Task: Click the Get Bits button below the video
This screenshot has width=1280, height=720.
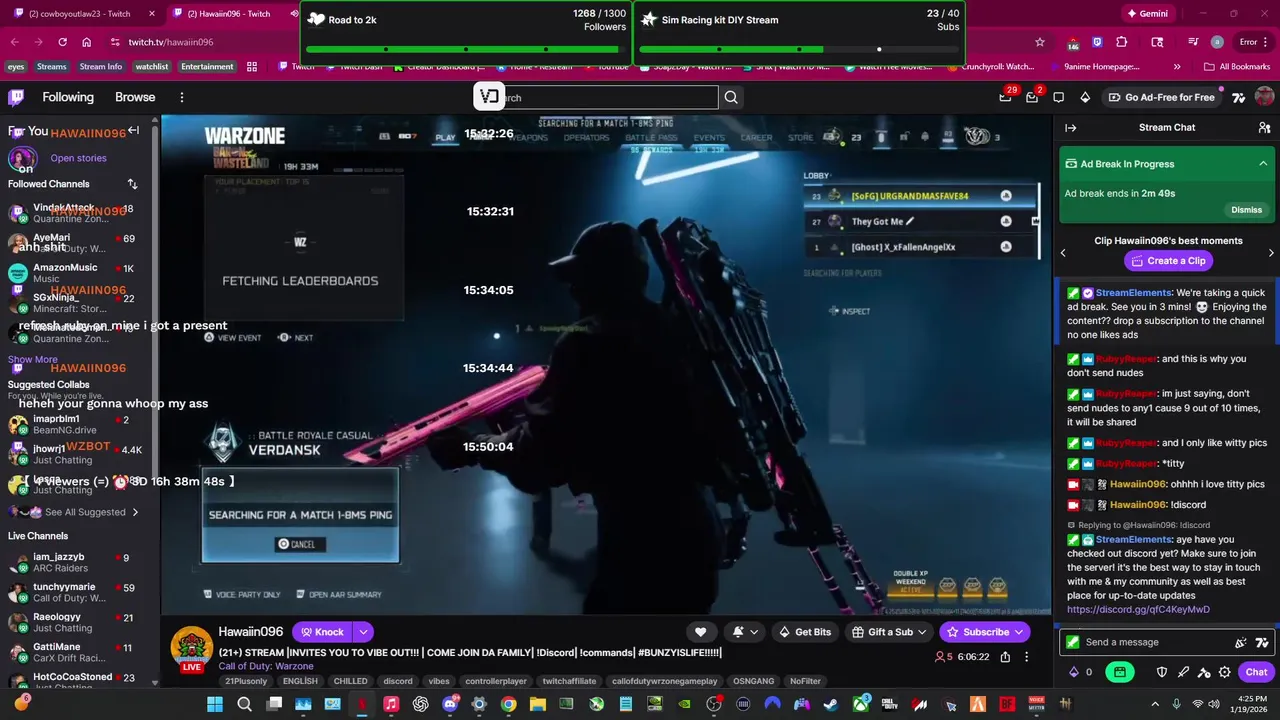Action: pos(805,632)
